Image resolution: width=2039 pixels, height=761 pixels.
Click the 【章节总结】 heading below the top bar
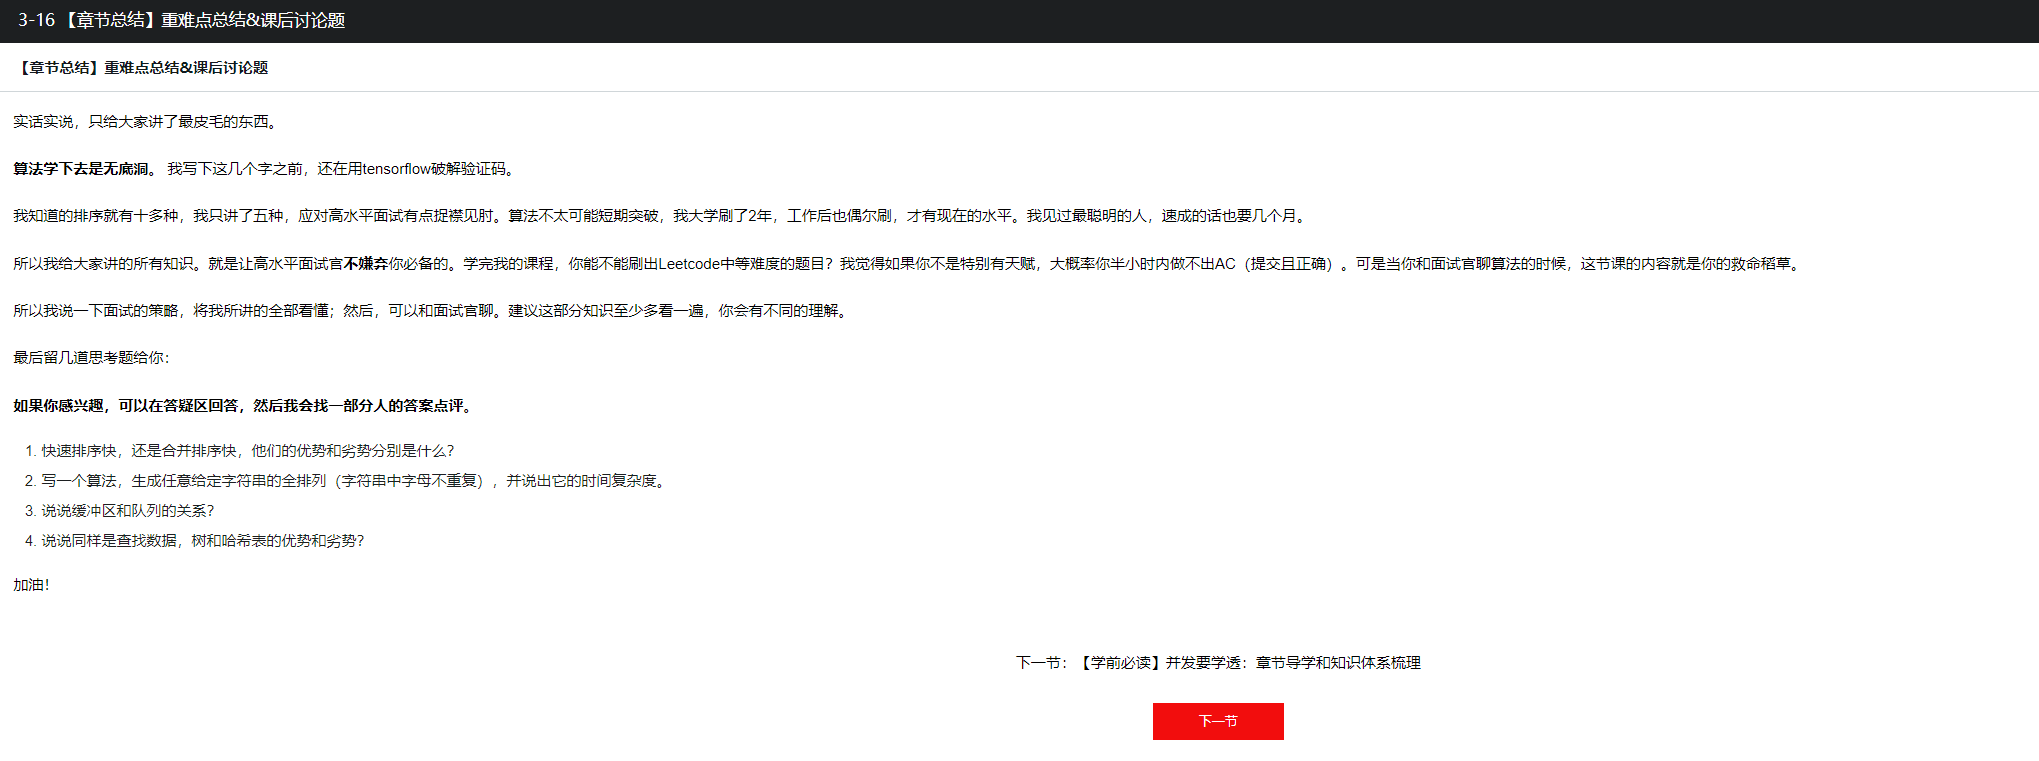[x=141, y=68]
